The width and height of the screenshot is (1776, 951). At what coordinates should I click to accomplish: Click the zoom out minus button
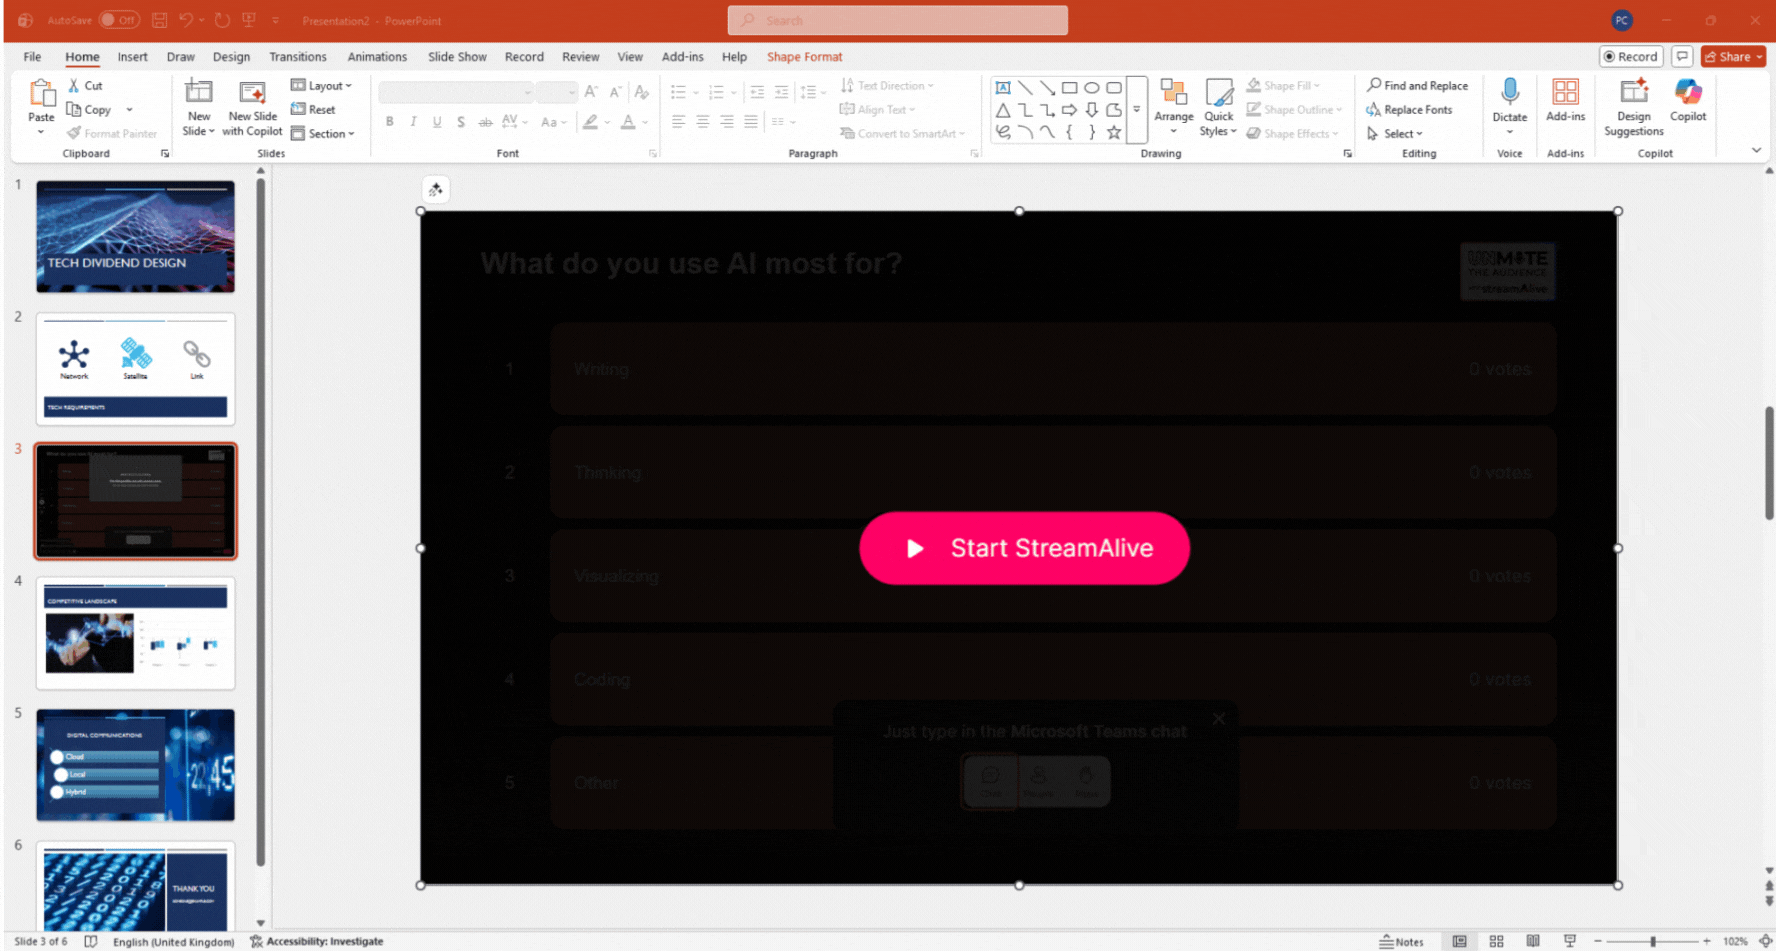[1597, 941]
